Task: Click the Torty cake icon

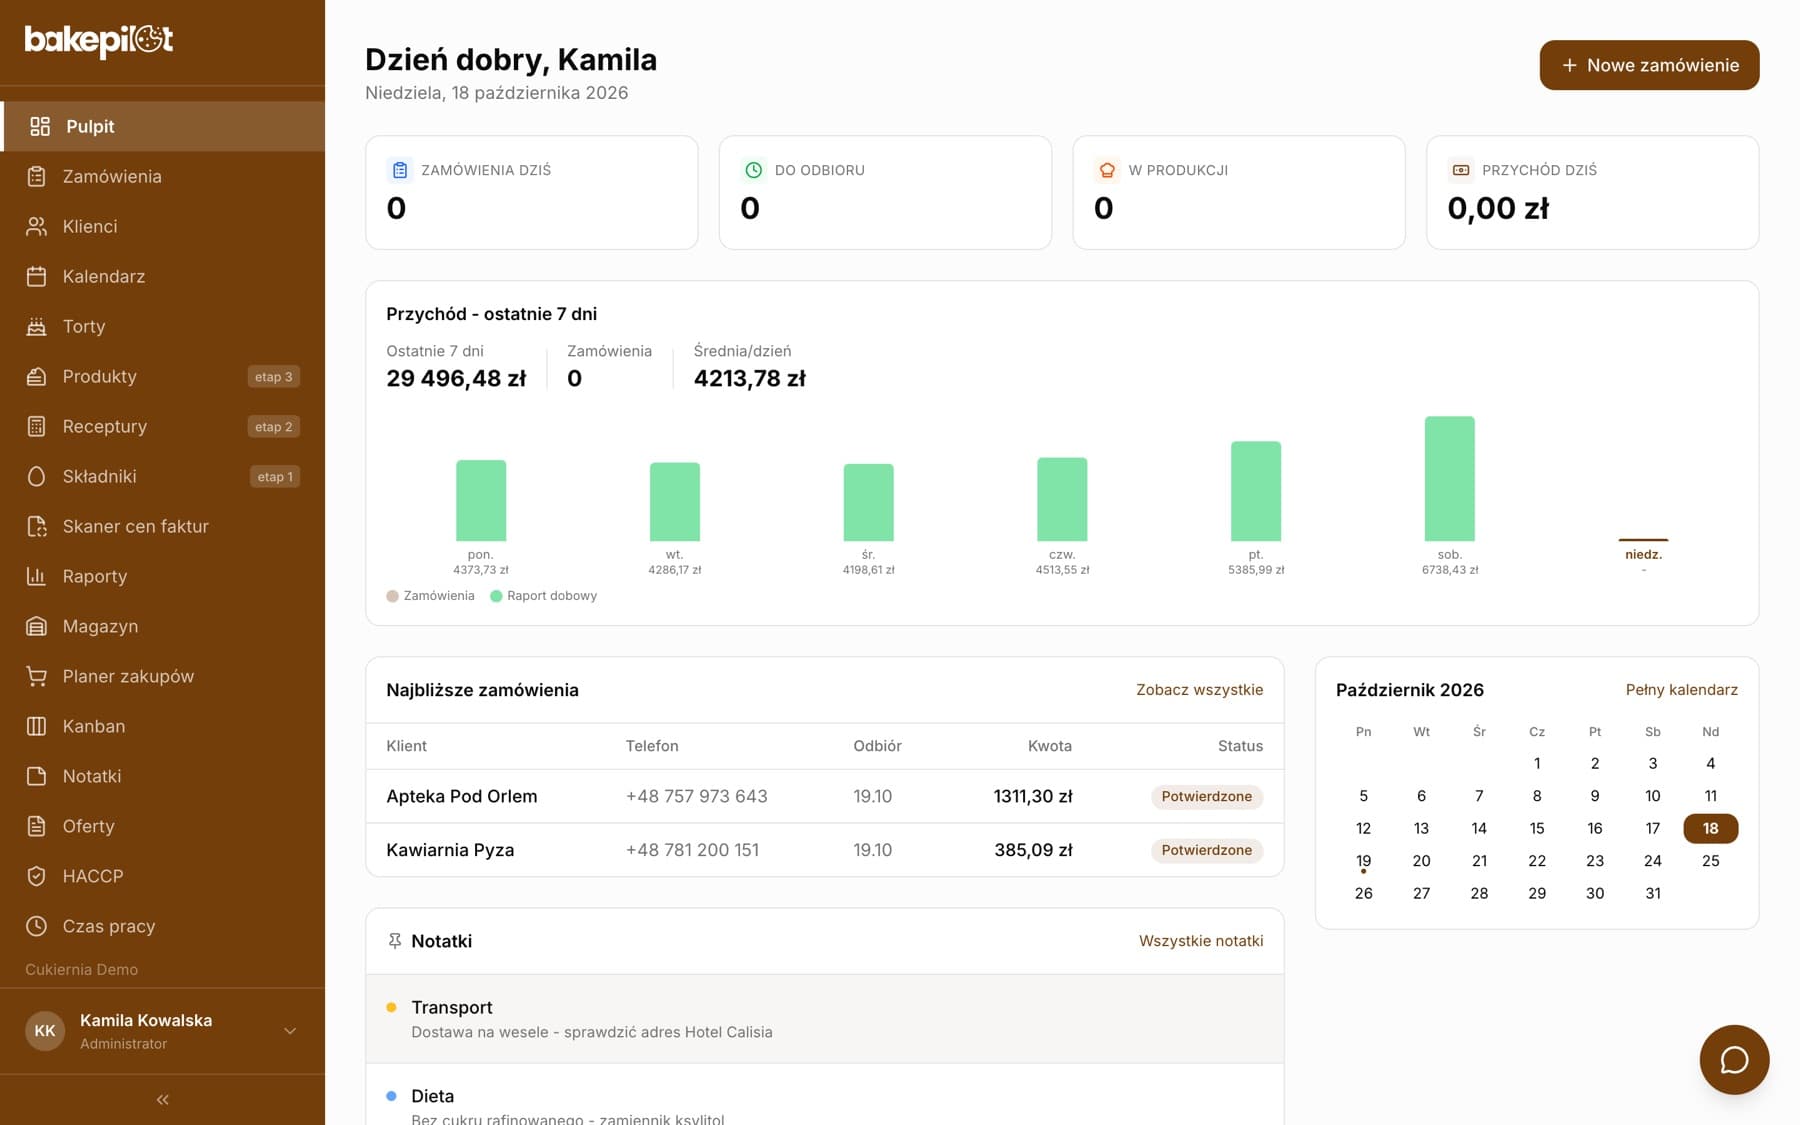Action: click(x=37, y=326)
